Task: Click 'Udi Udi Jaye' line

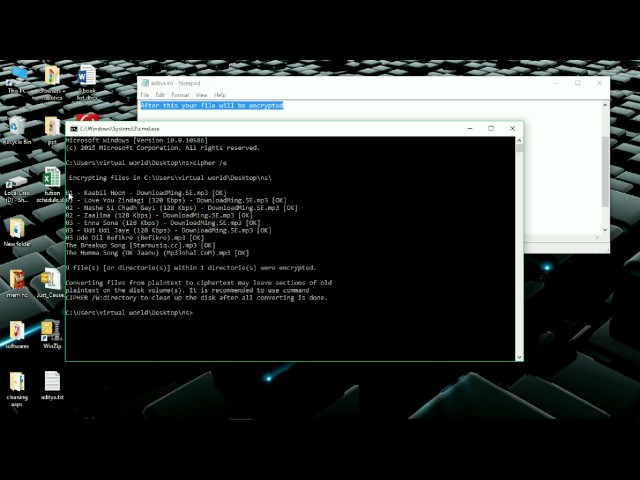Action: click(x=169, y=230)
